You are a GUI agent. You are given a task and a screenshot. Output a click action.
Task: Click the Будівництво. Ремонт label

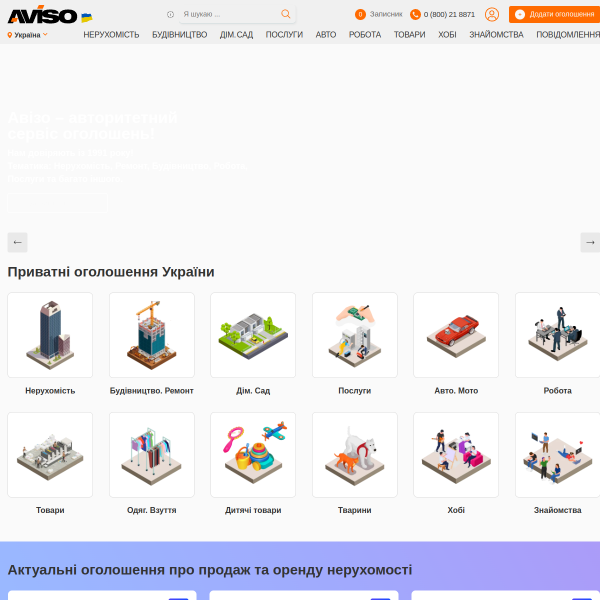point(152,391)
